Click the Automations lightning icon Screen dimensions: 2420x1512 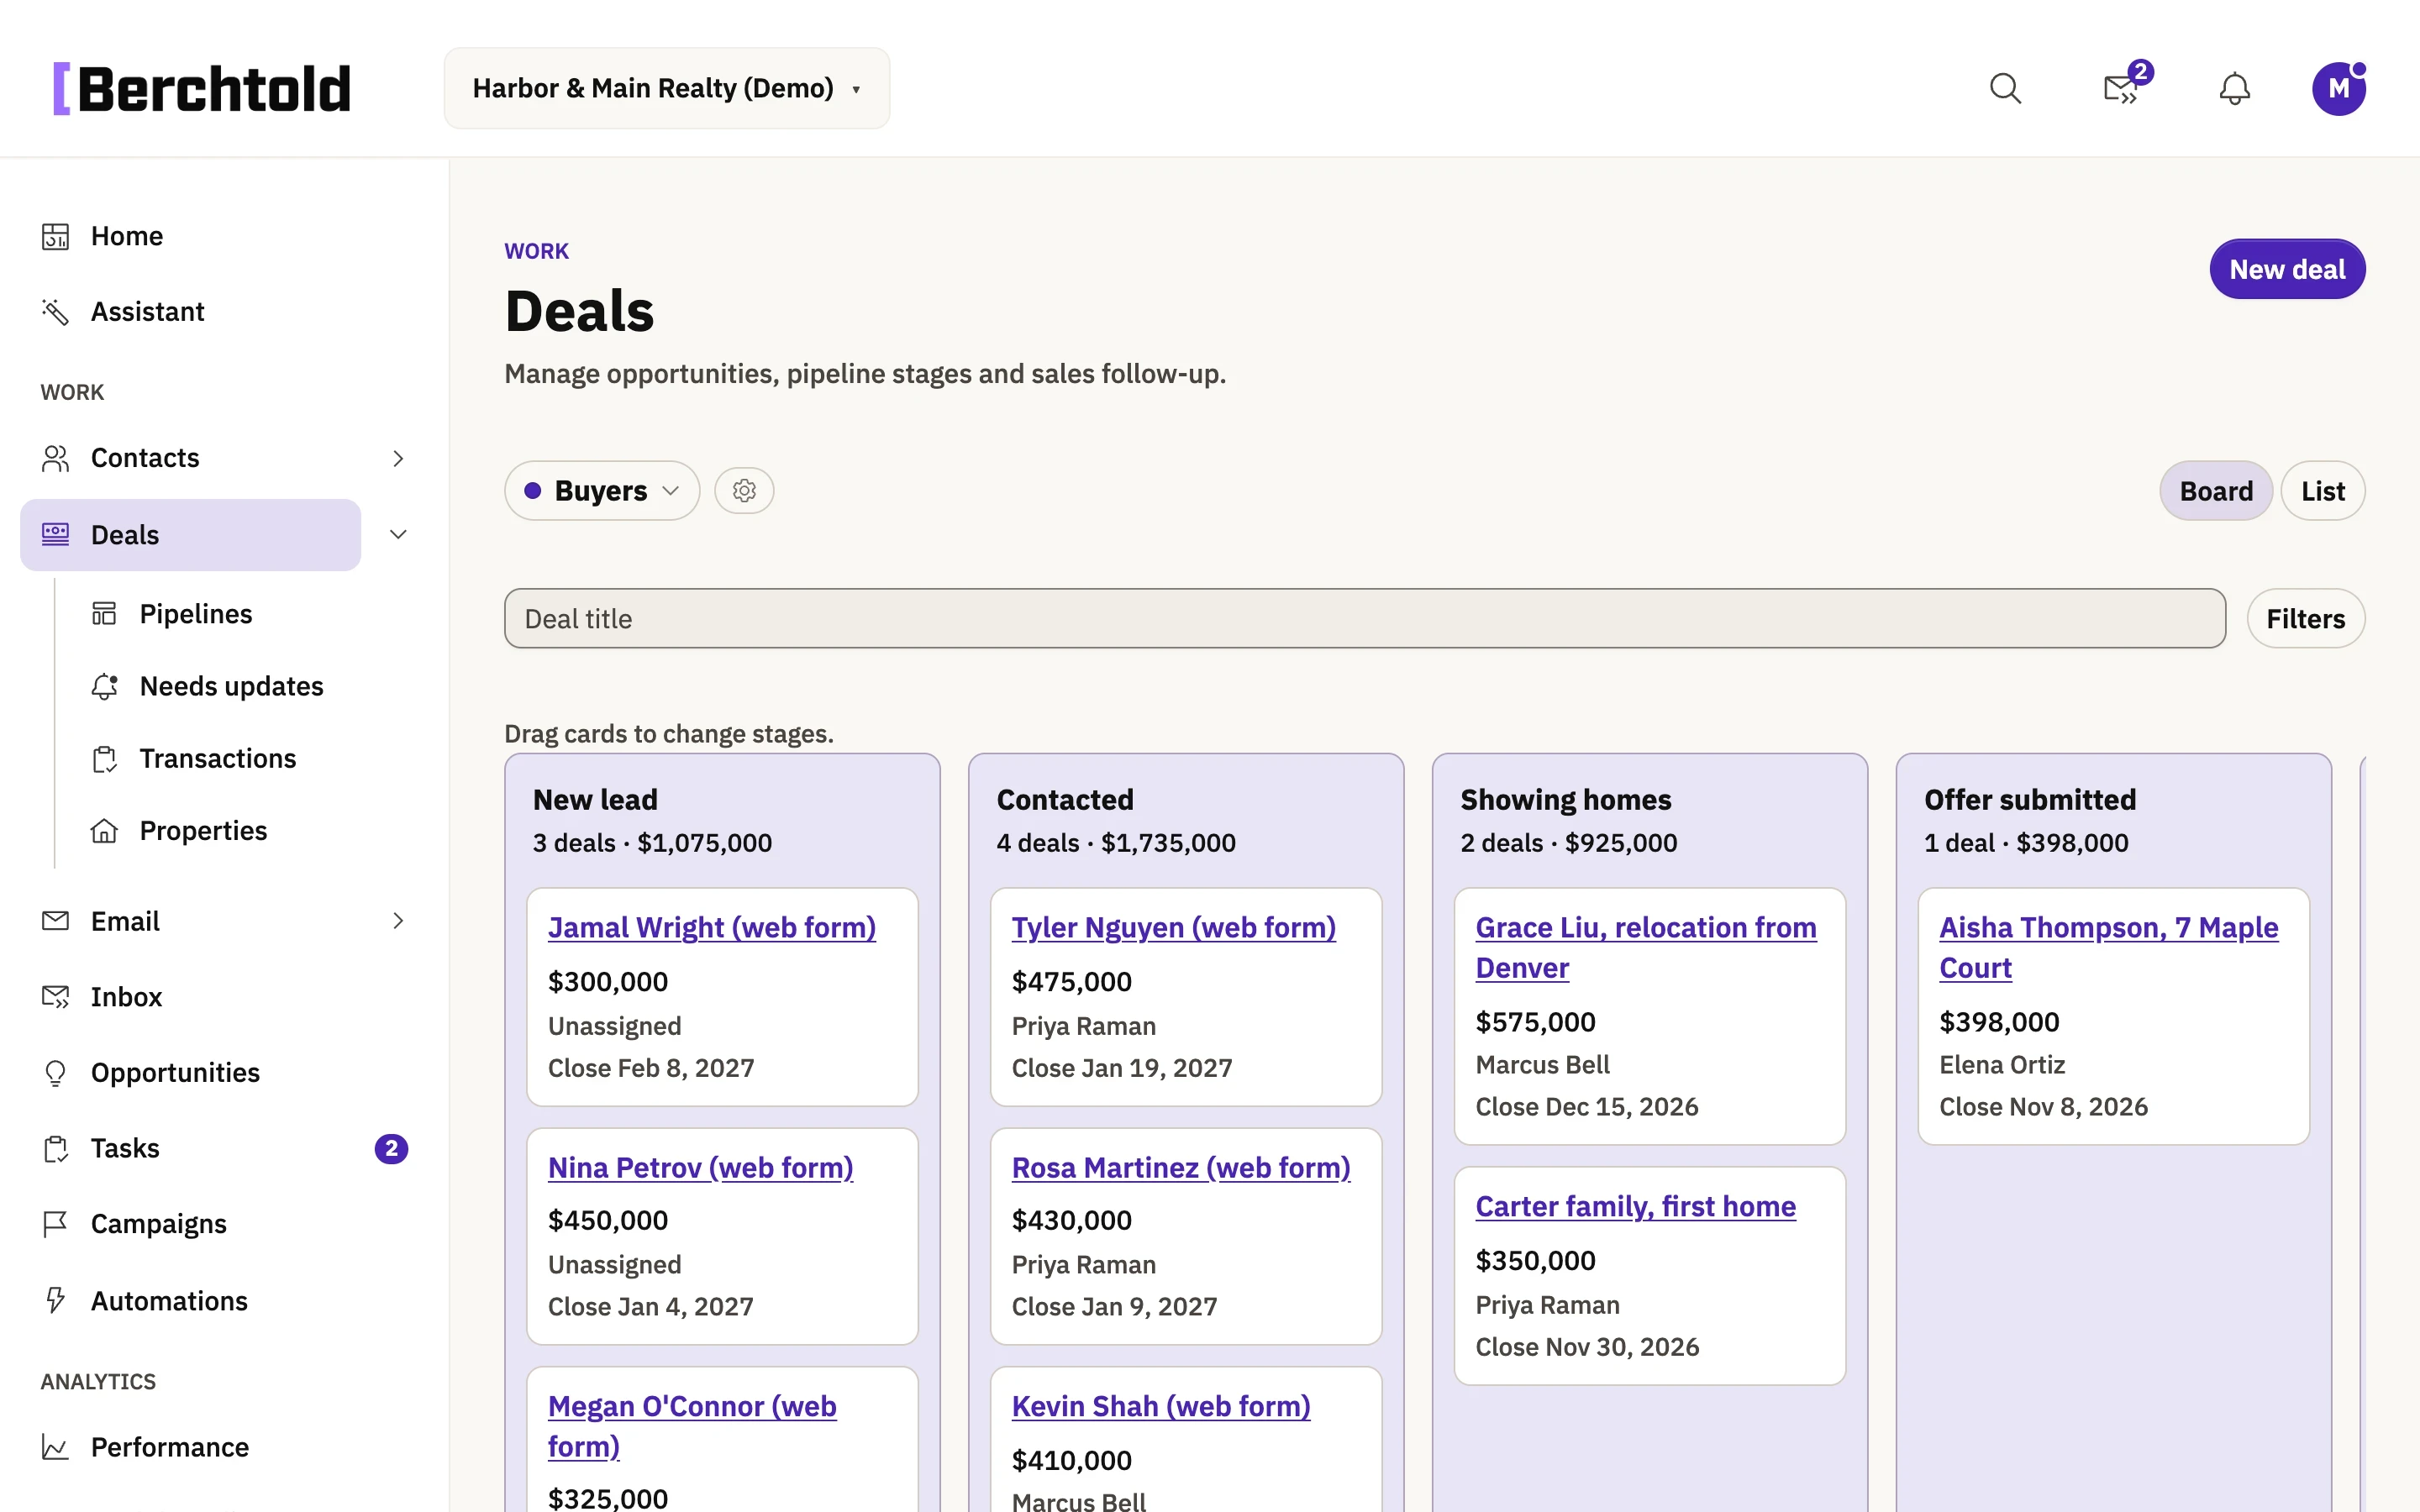55,1300
